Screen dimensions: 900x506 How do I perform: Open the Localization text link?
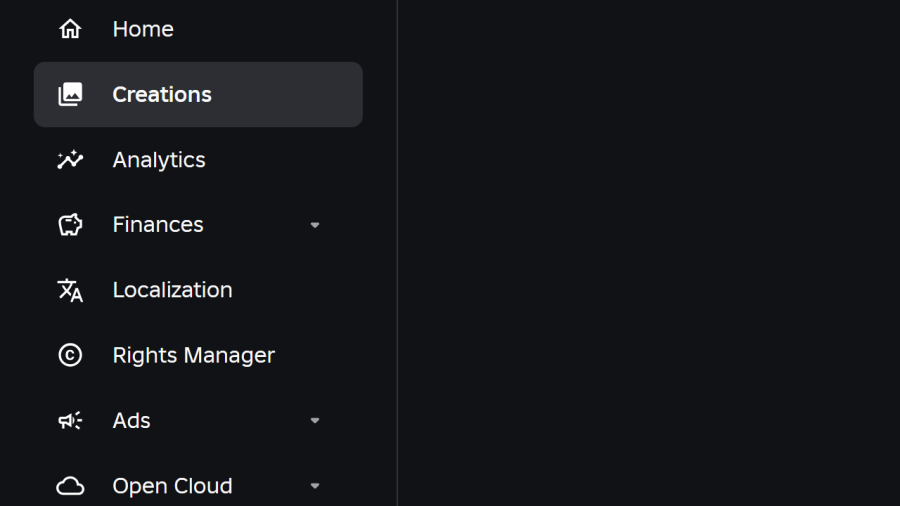click(x=172, y=290)
